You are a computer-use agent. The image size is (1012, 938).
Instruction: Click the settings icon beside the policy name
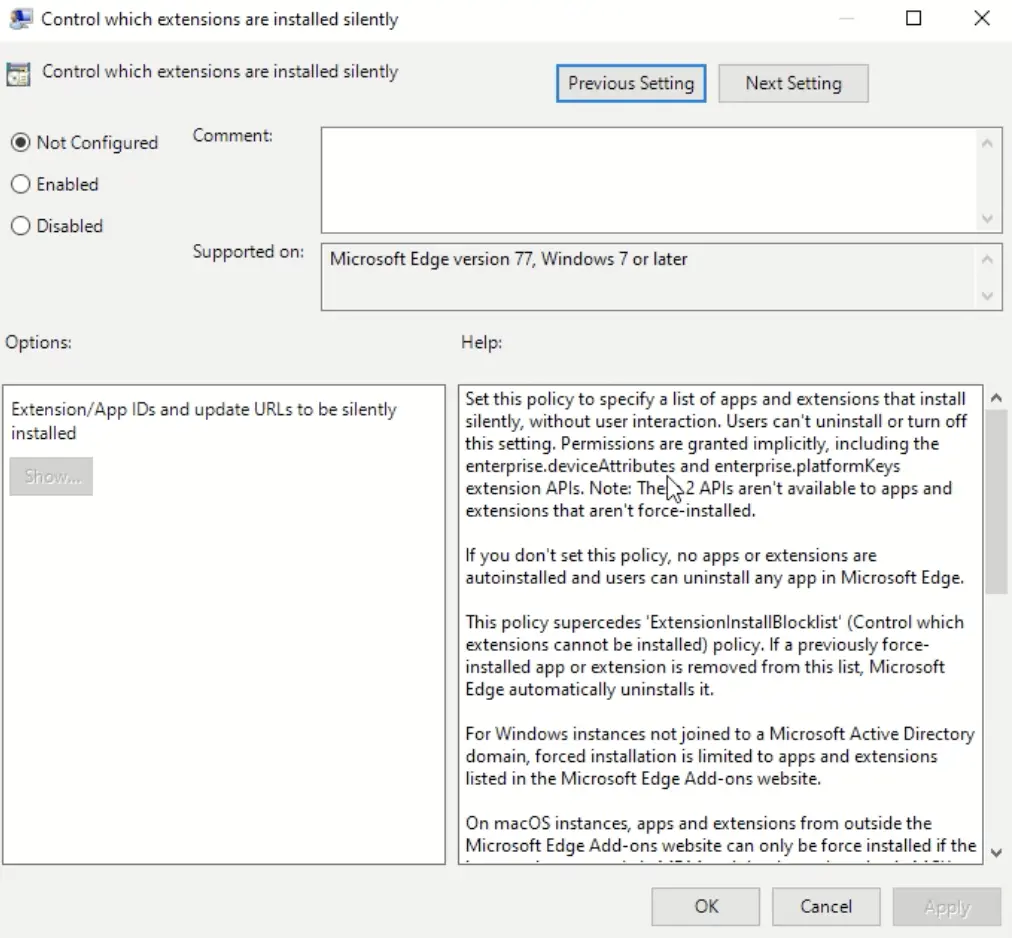tap(20, 72)
